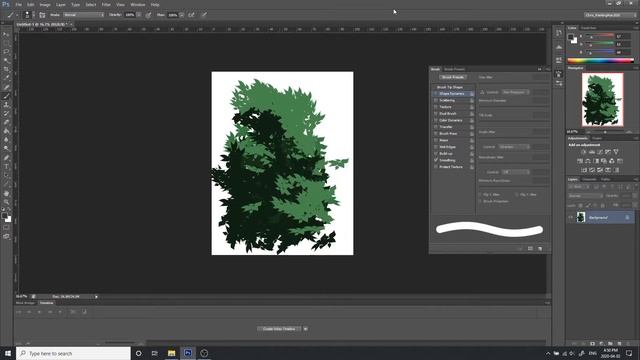Toggle the Brush panel from the options bar

tap(42, 15)
